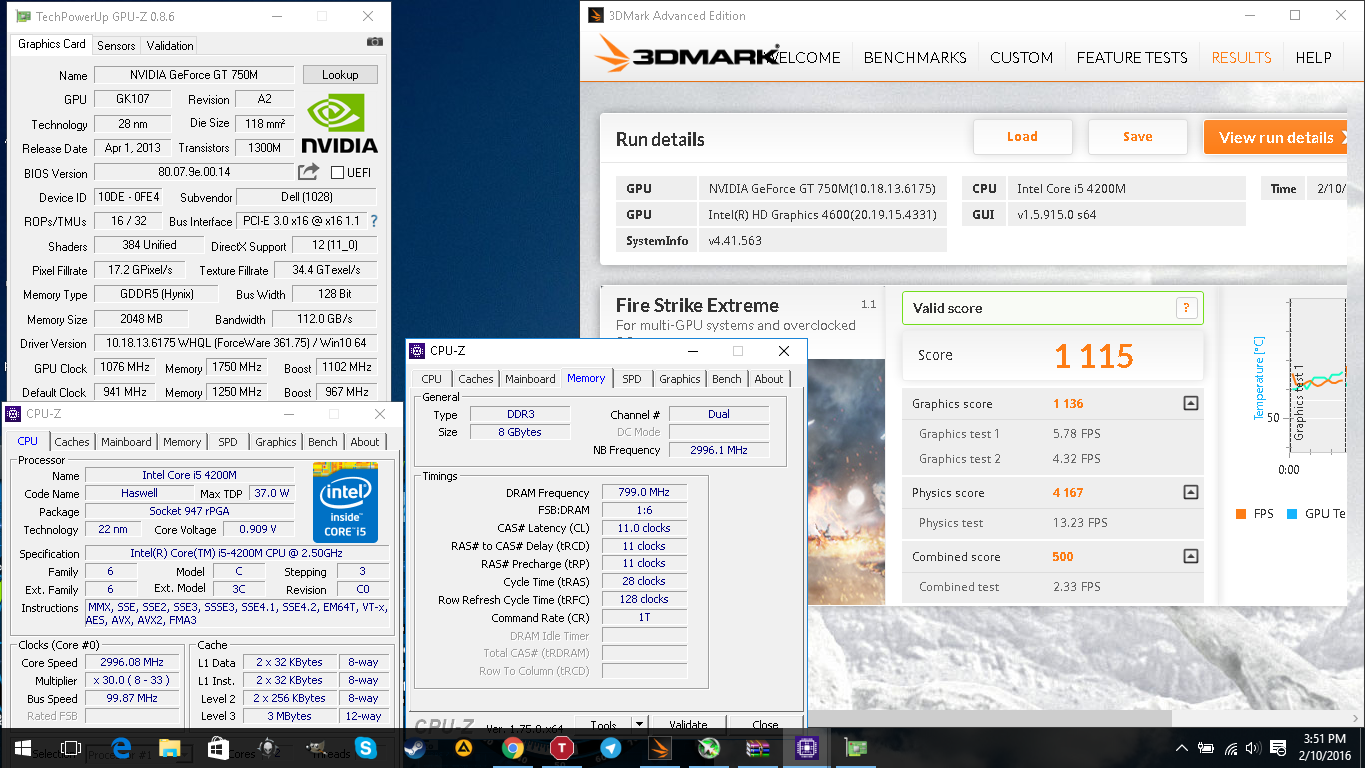The height and width of the screenshot is (768, 1365).
Task: Open Skype from the taskbar
Action: pos(366,748)
